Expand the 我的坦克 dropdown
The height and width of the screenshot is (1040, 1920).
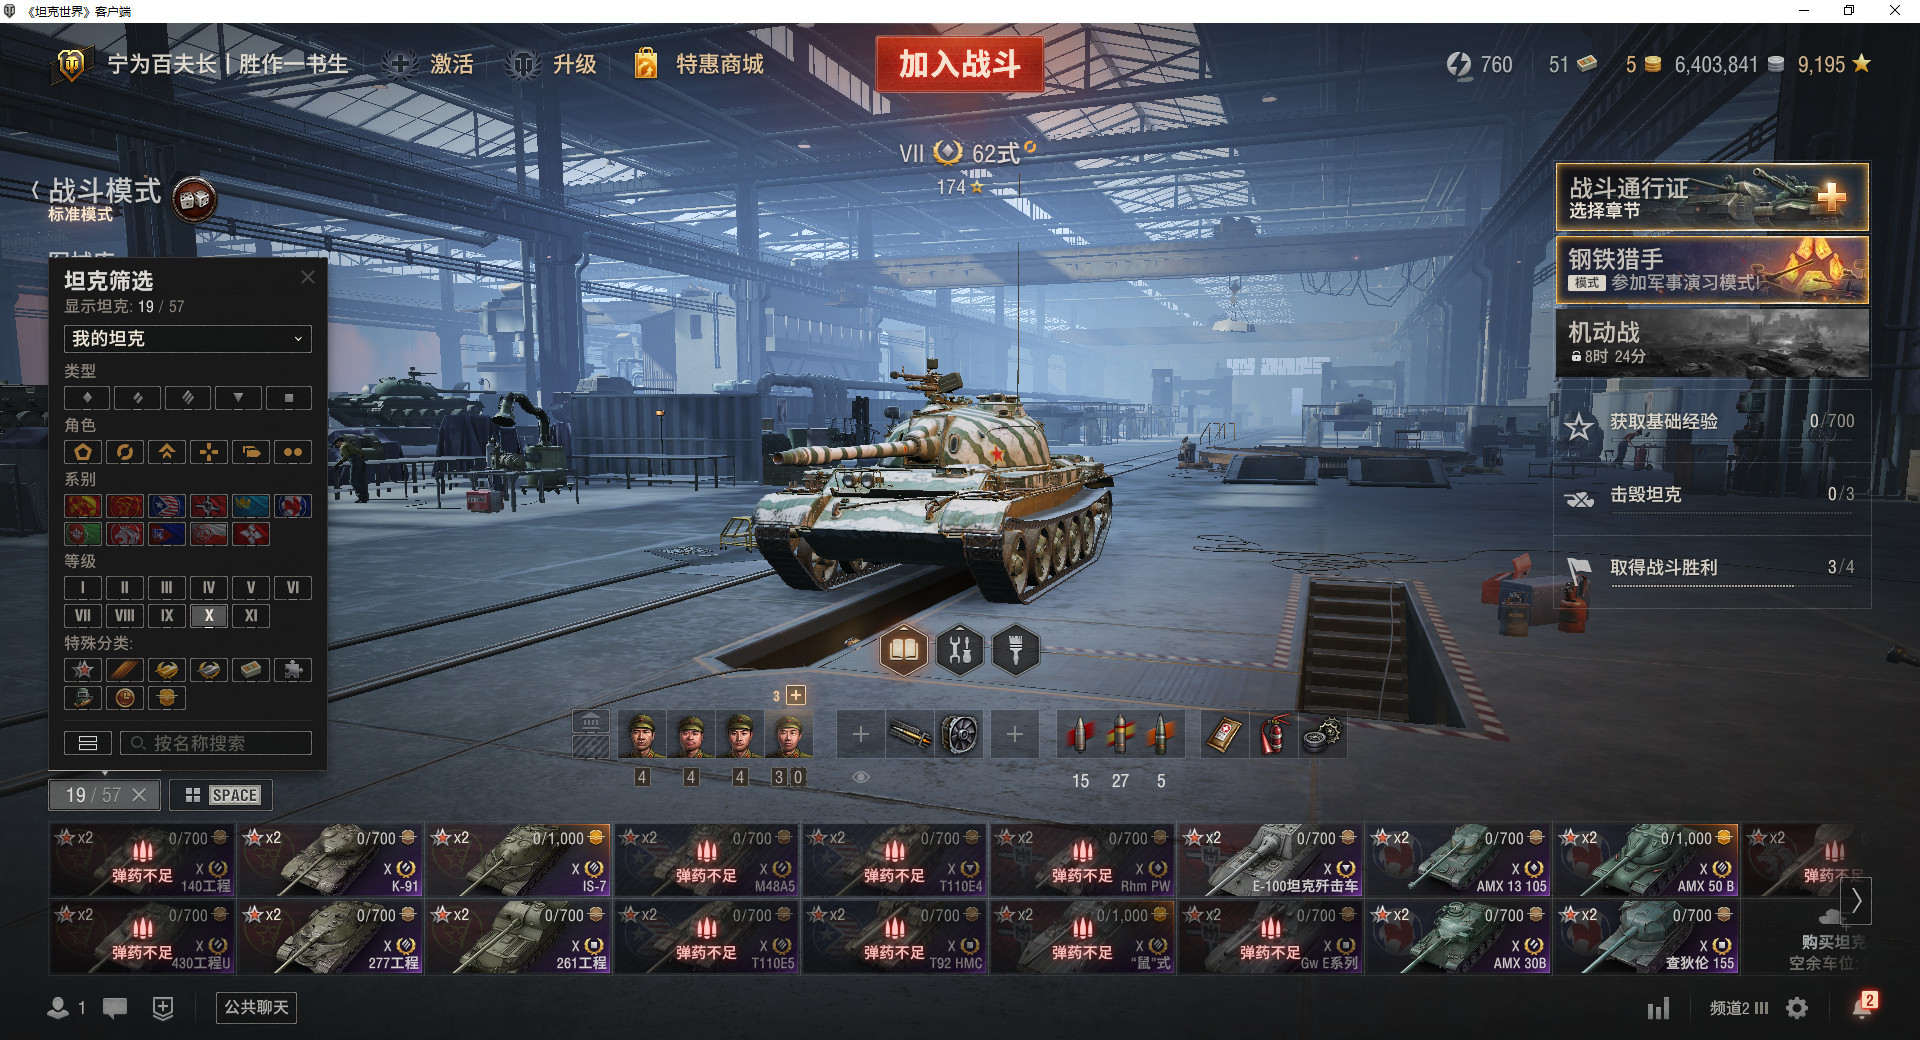pos(188,339)
